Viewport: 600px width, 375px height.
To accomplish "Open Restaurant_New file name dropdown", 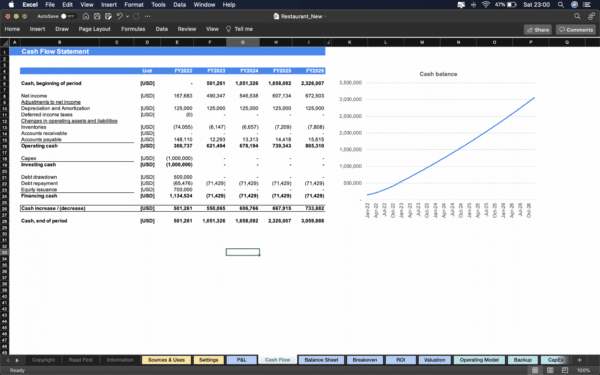I will (x=326, y=16).
